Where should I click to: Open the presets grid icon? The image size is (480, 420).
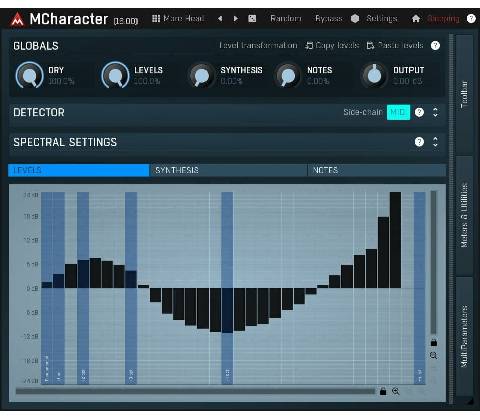click(x=156, y=18)
